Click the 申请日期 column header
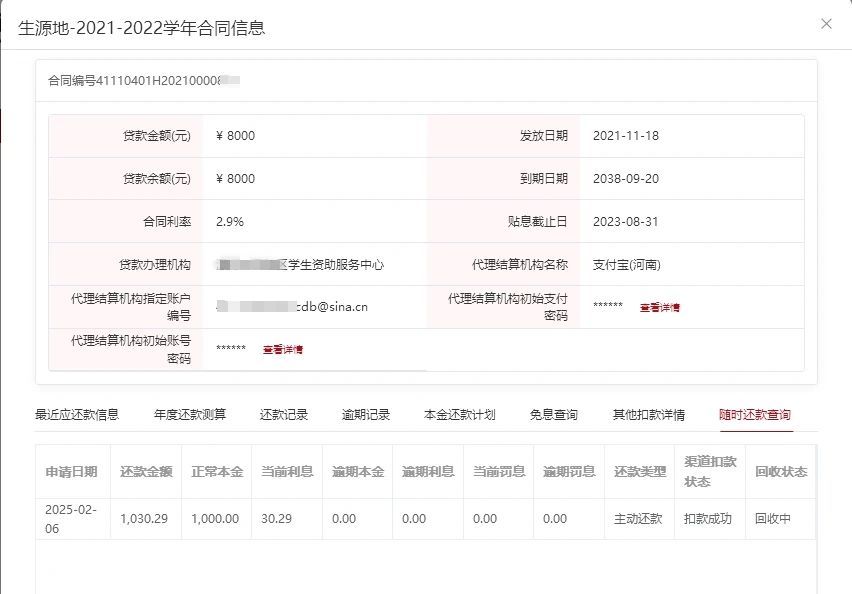 pos(72,472)
